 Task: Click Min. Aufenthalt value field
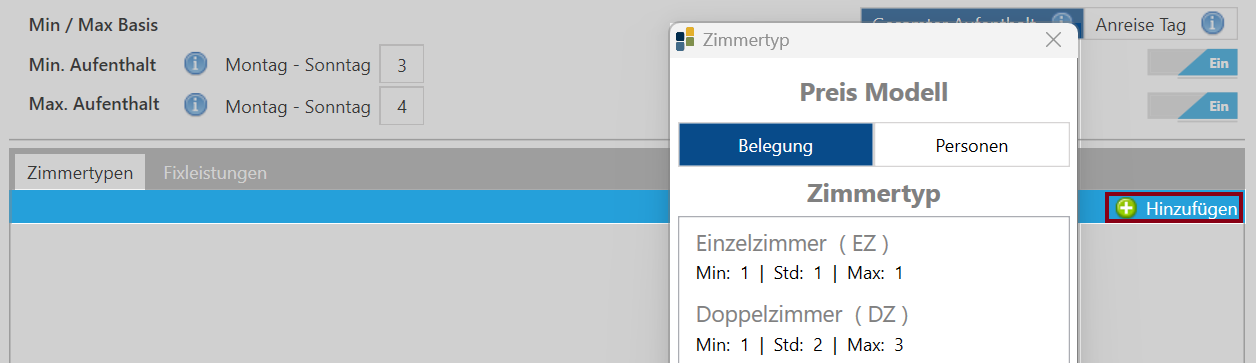401,65
